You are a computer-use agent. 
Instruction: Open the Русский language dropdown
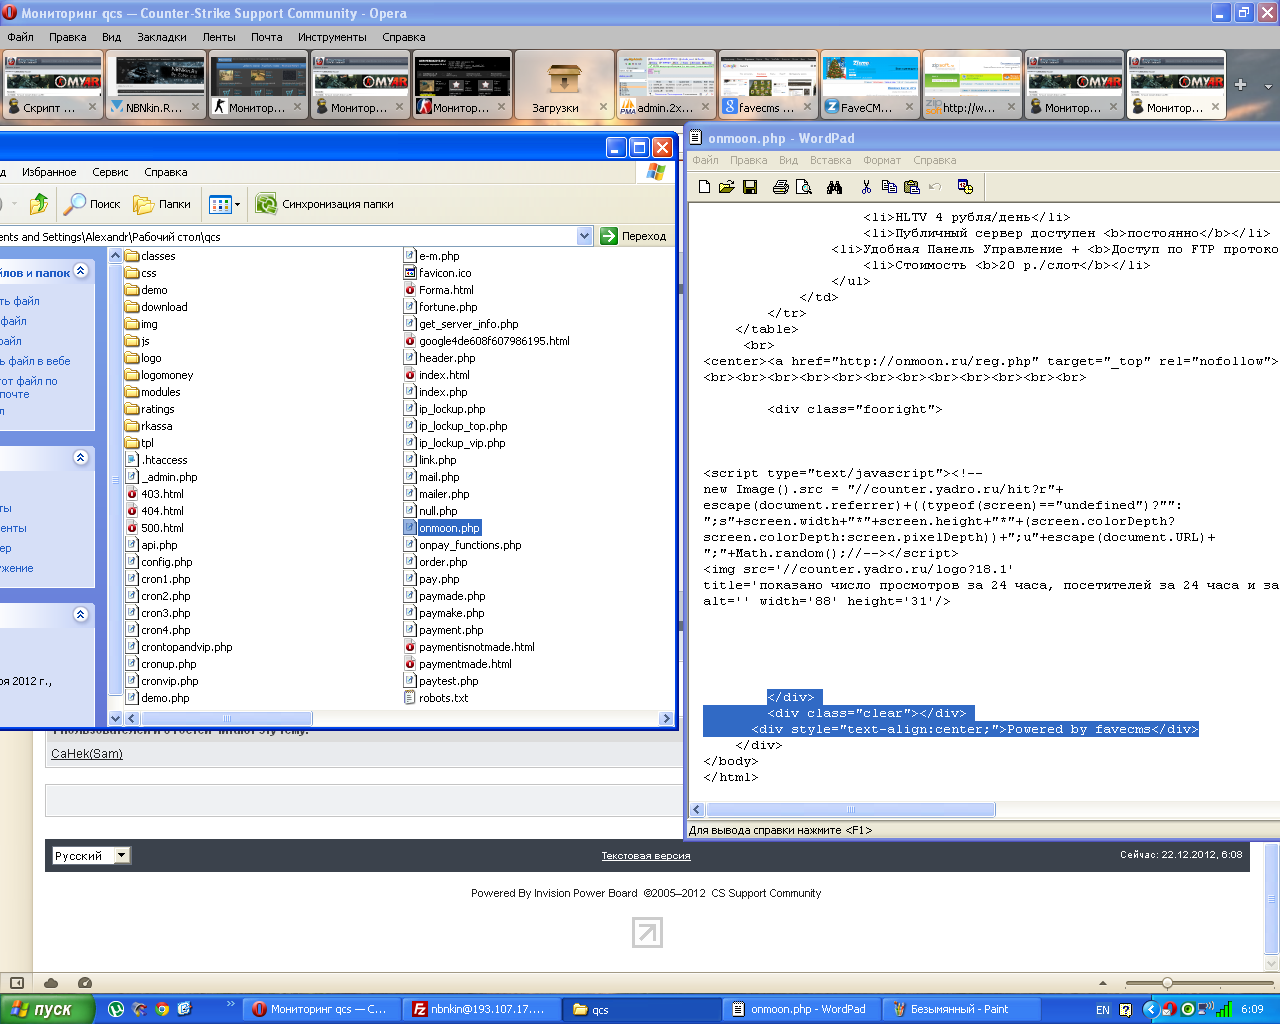(x=92, y=855)
